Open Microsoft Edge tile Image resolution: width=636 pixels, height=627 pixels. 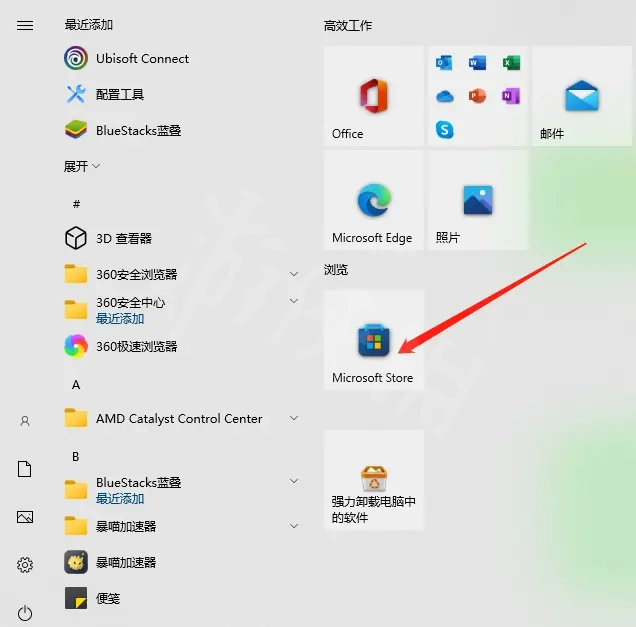pos(373,201)
